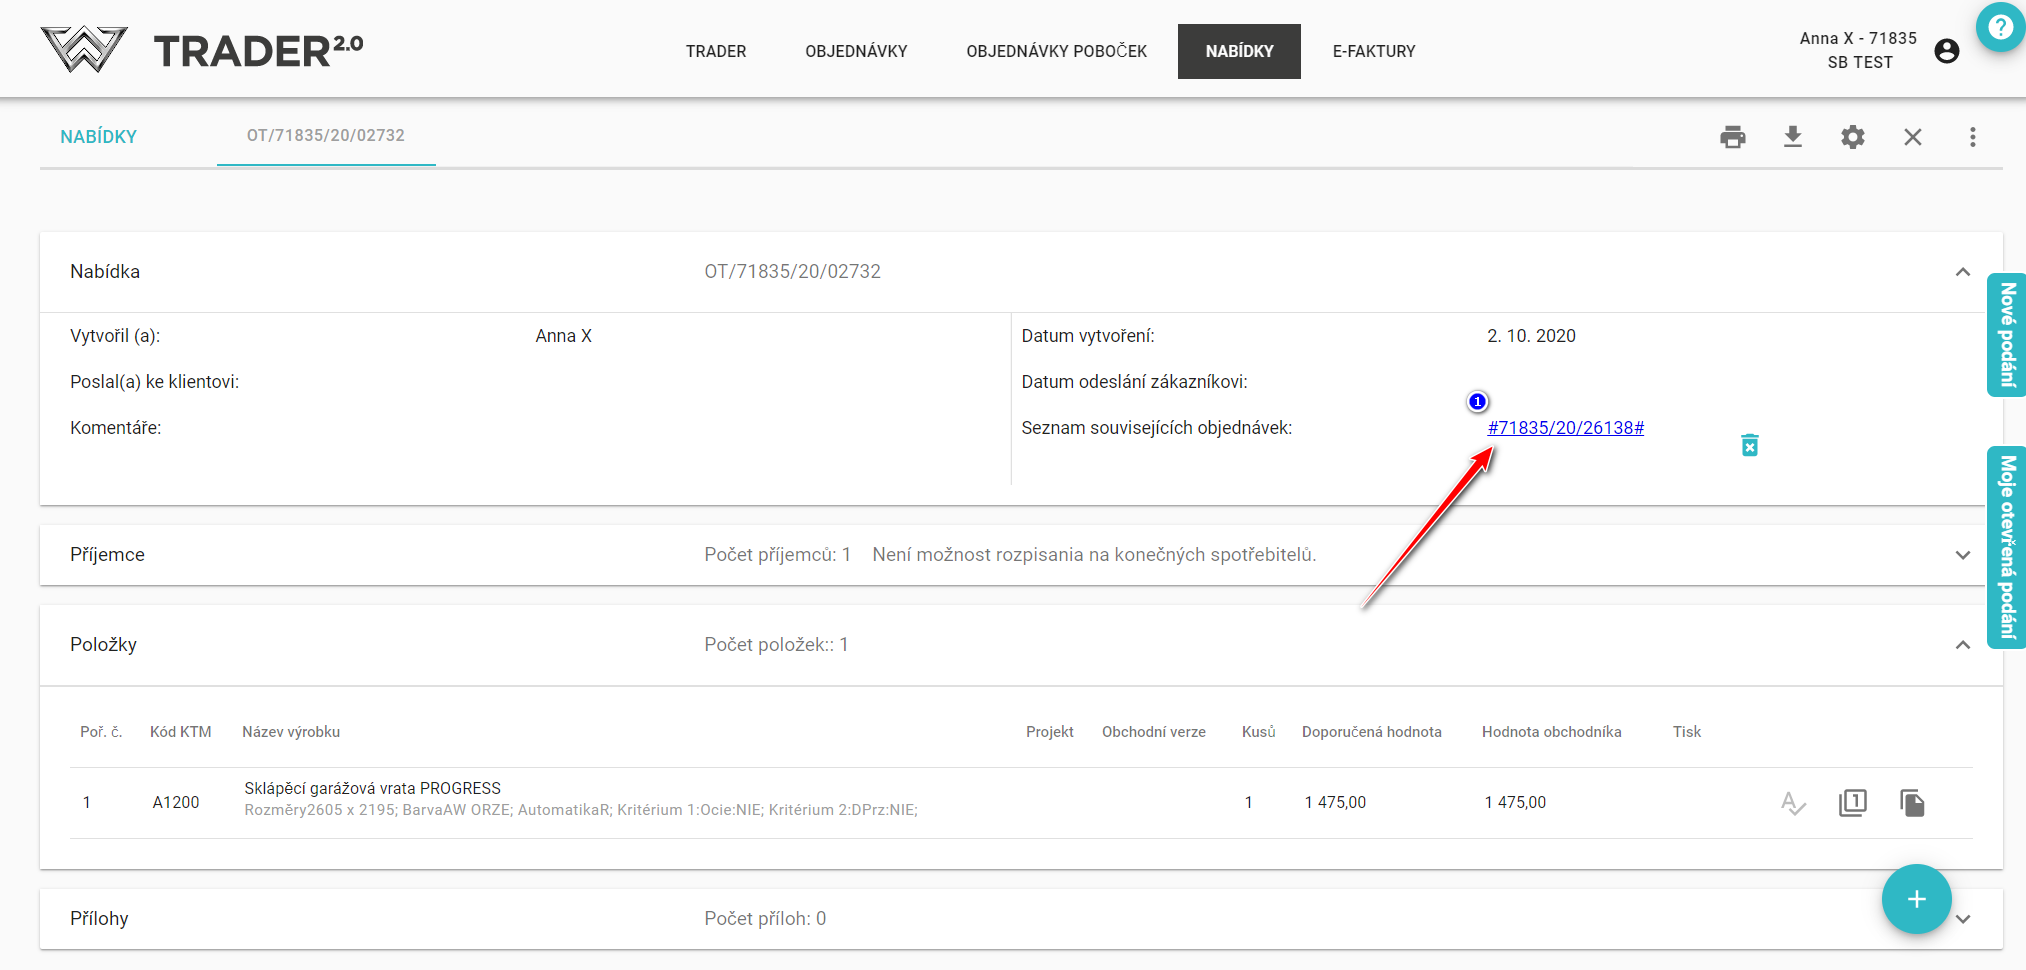
Task: Collapse the Položky section
Action: pyautogui.click(x=1962, y=645)
